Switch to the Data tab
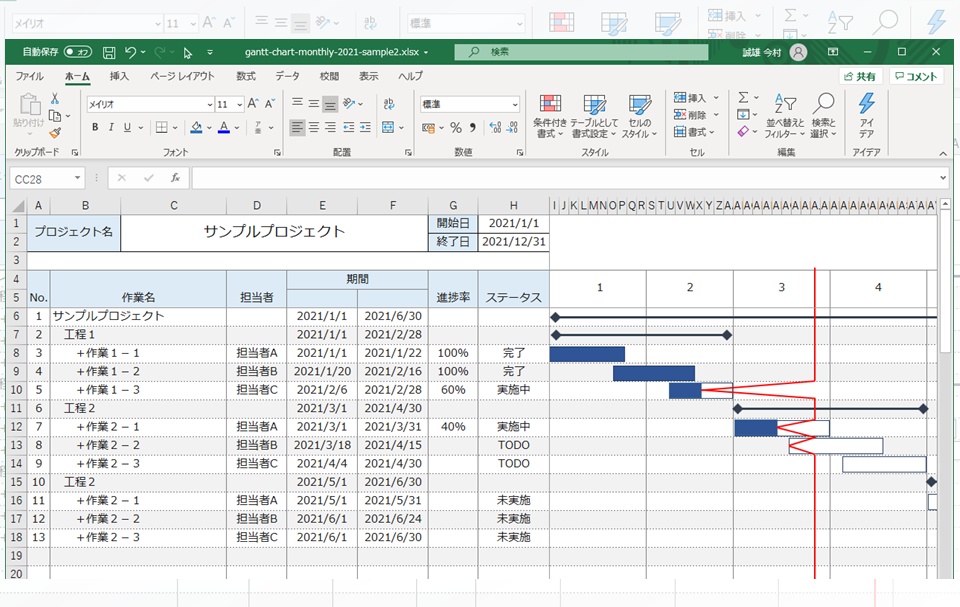The width and height of the screenshot is (960, 607). 287,77
